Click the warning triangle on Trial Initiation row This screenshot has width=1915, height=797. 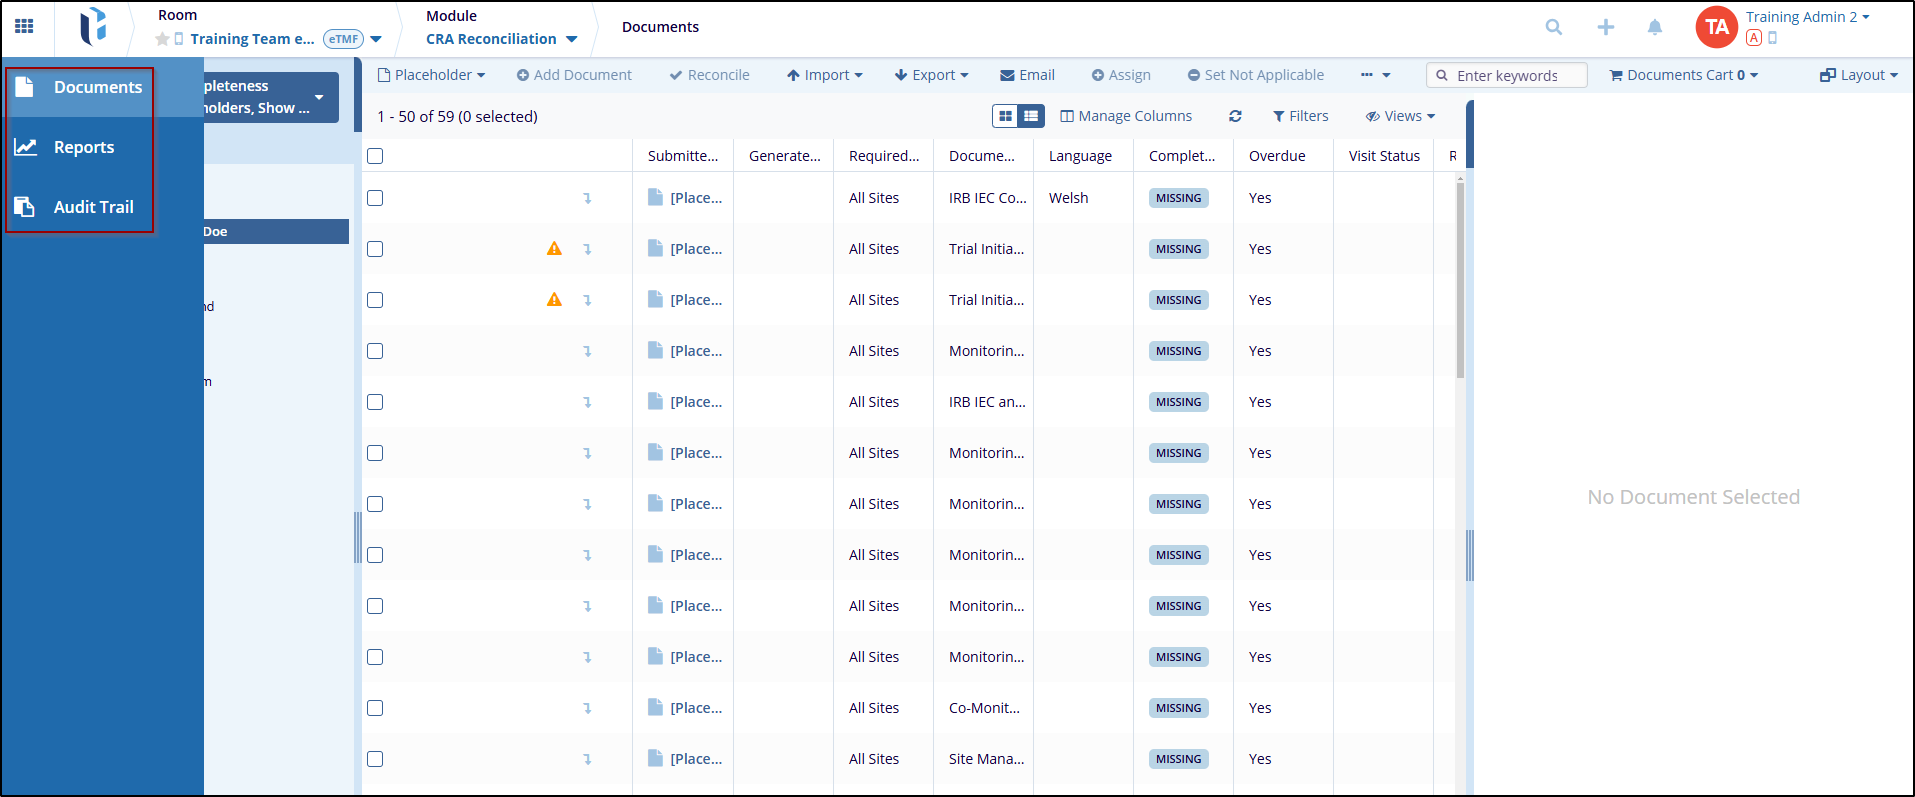pos(554,249)
